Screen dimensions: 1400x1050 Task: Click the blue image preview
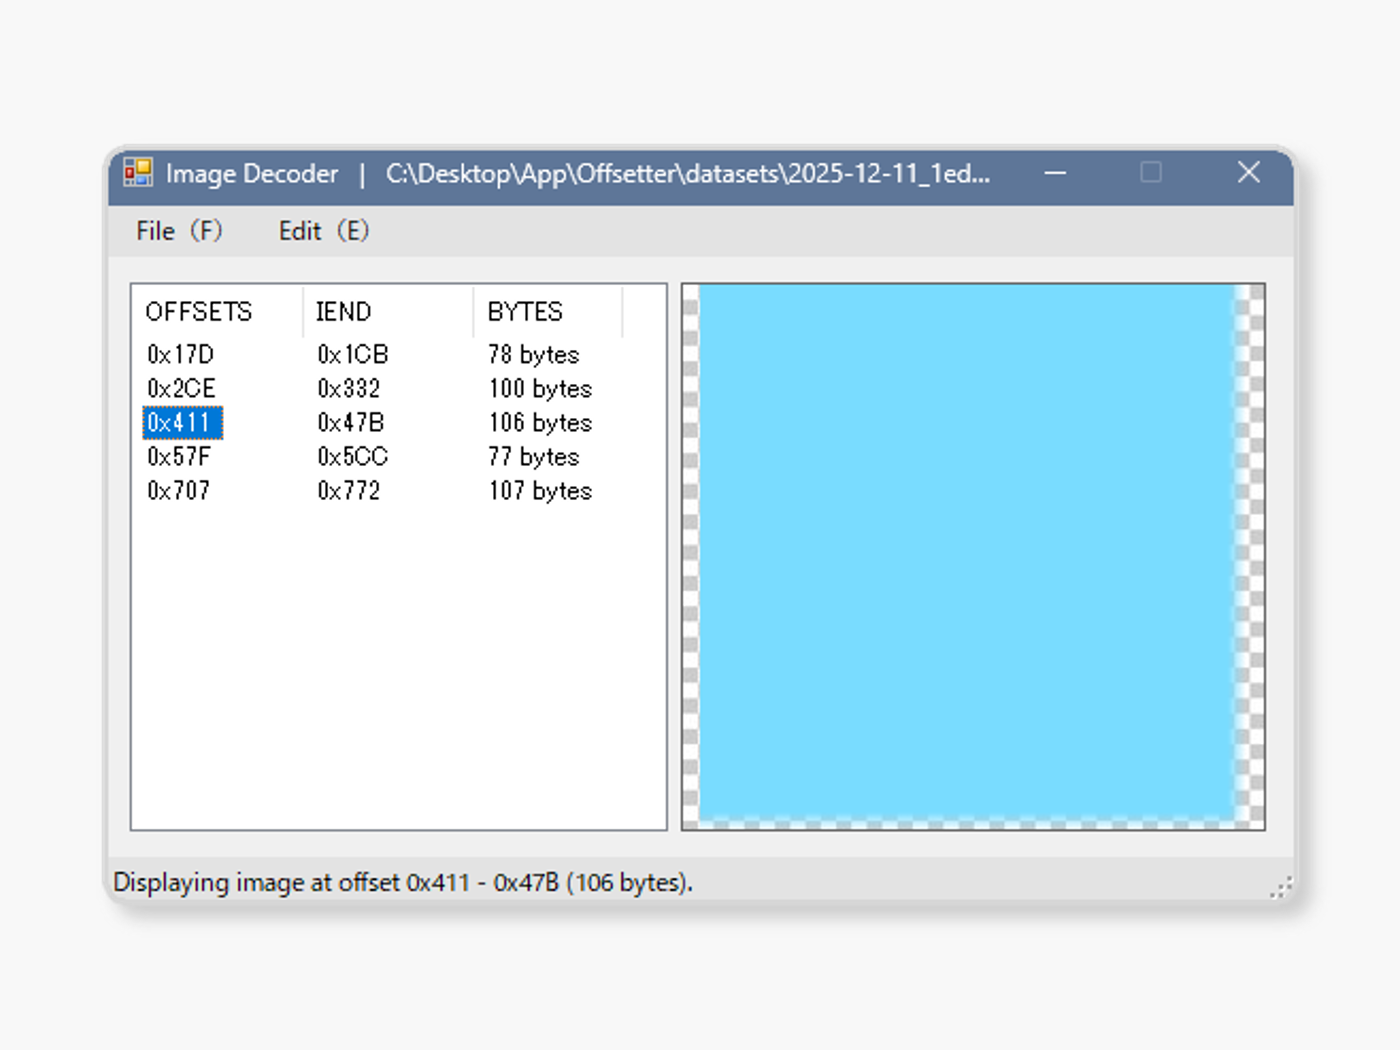pyautogui.click(x=968, y=553)
